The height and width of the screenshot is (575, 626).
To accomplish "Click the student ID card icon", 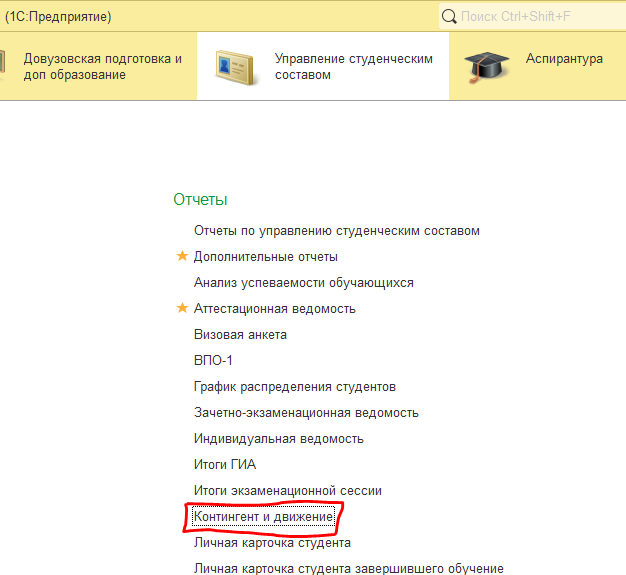I will tap(237, 66).
